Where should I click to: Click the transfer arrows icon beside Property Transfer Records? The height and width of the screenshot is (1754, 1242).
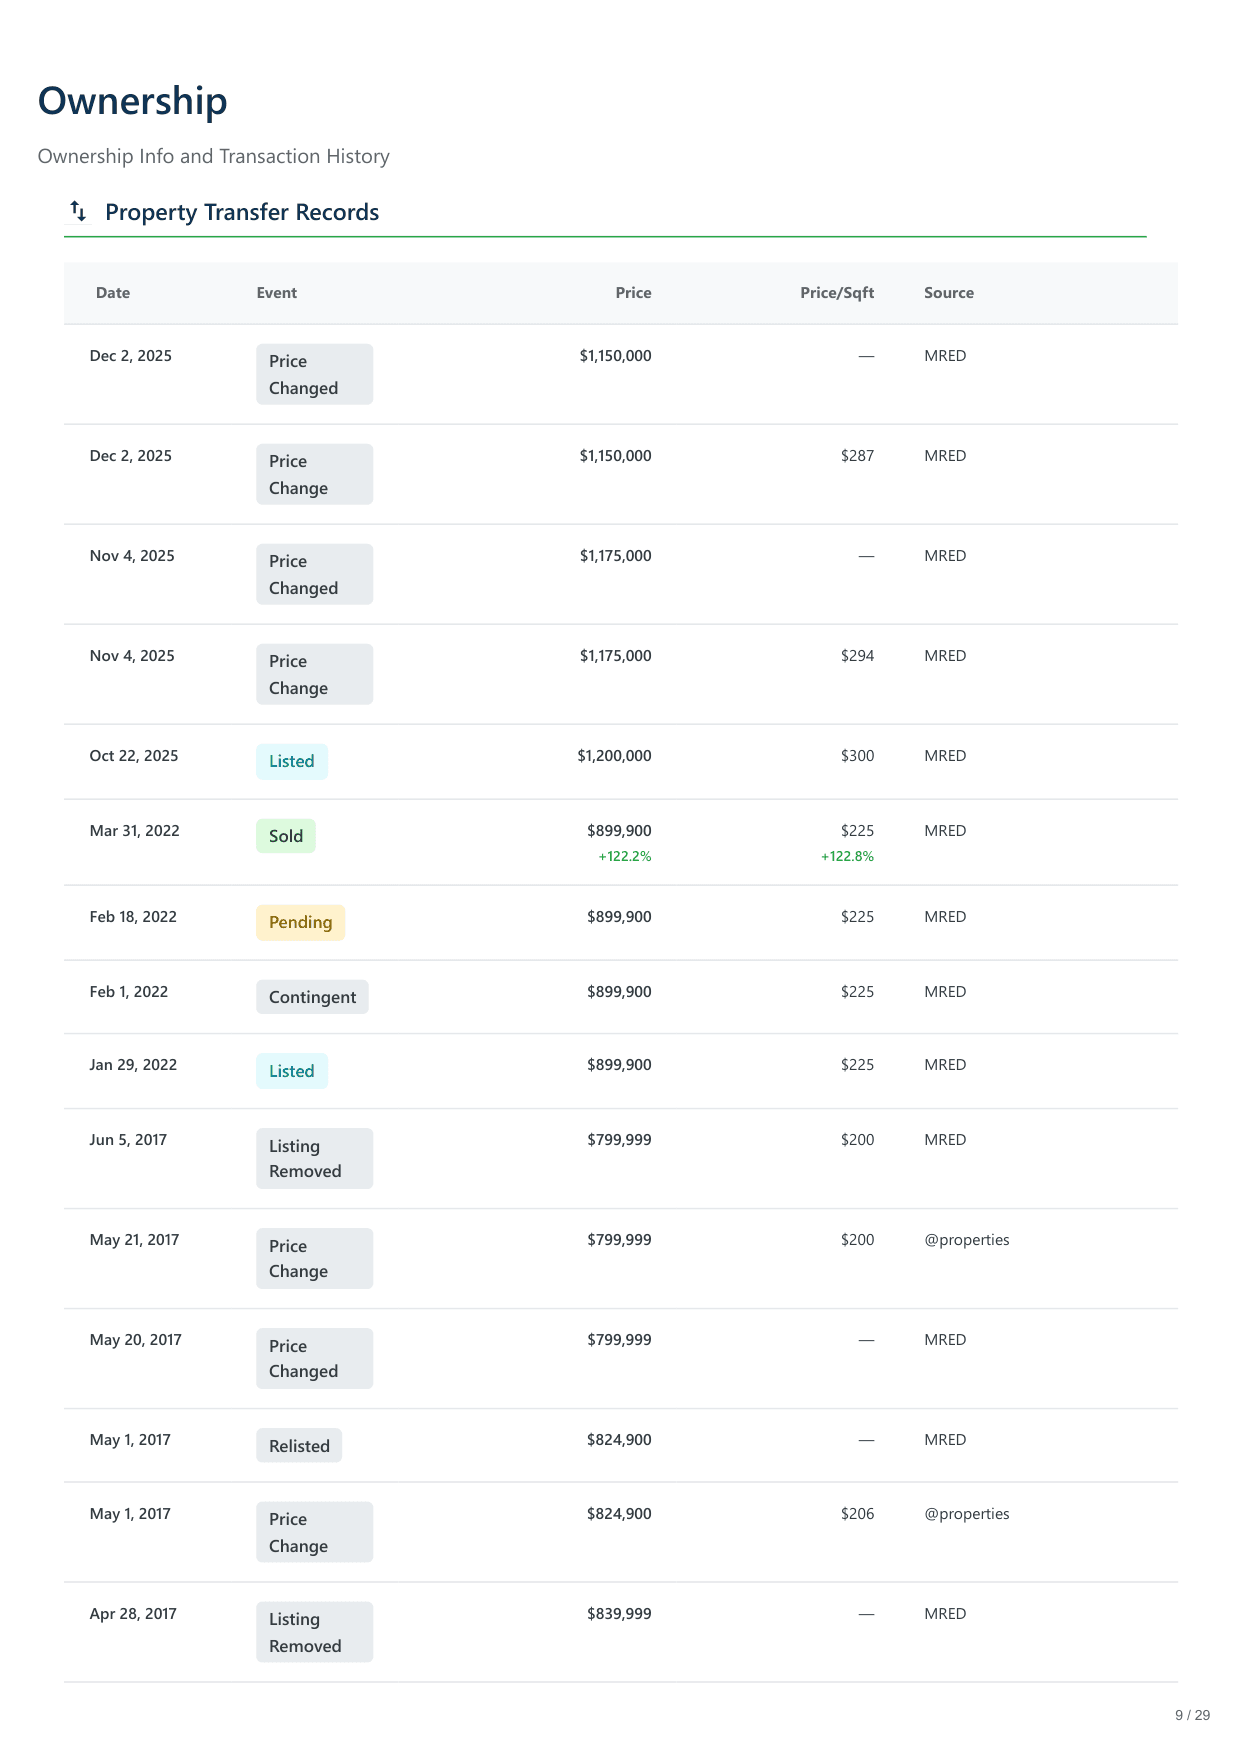[78, 211]
